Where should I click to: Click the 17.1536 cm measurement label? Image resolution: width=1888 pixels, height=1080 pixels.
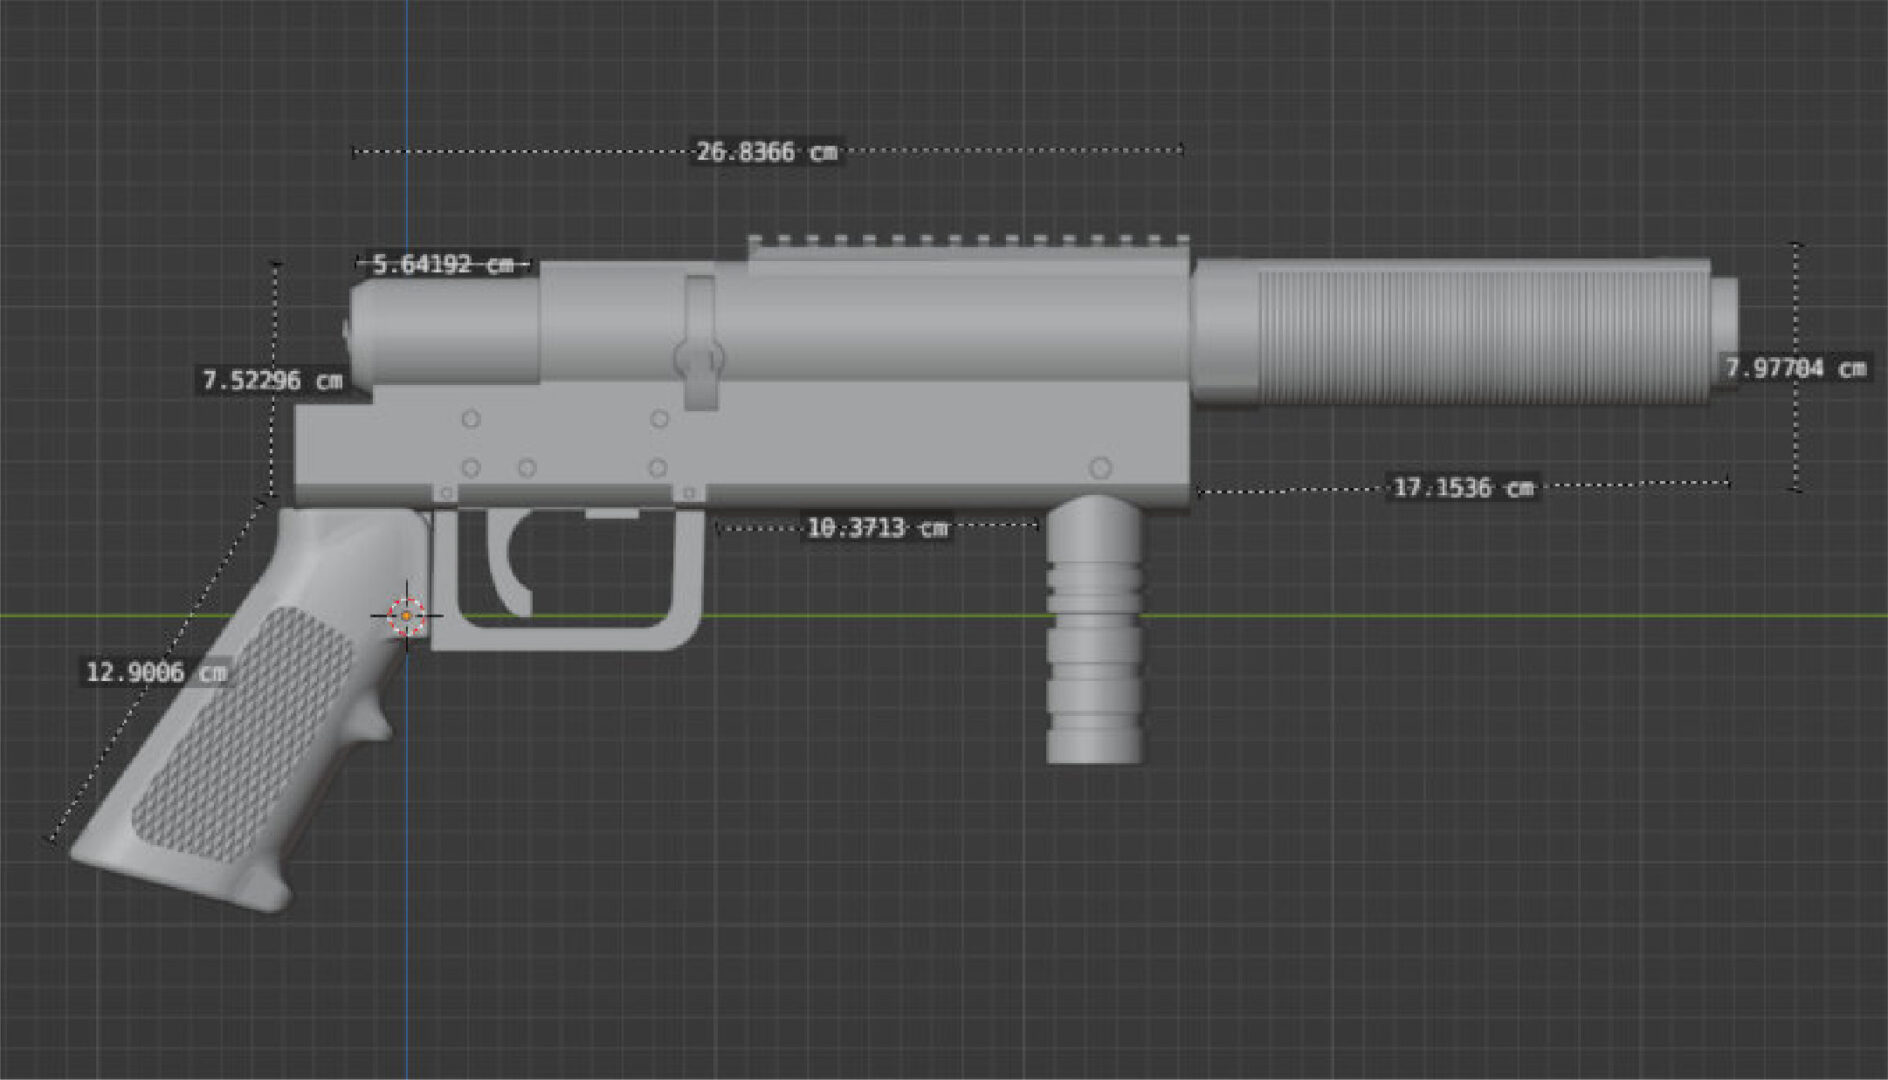(x=1463, y=488)
